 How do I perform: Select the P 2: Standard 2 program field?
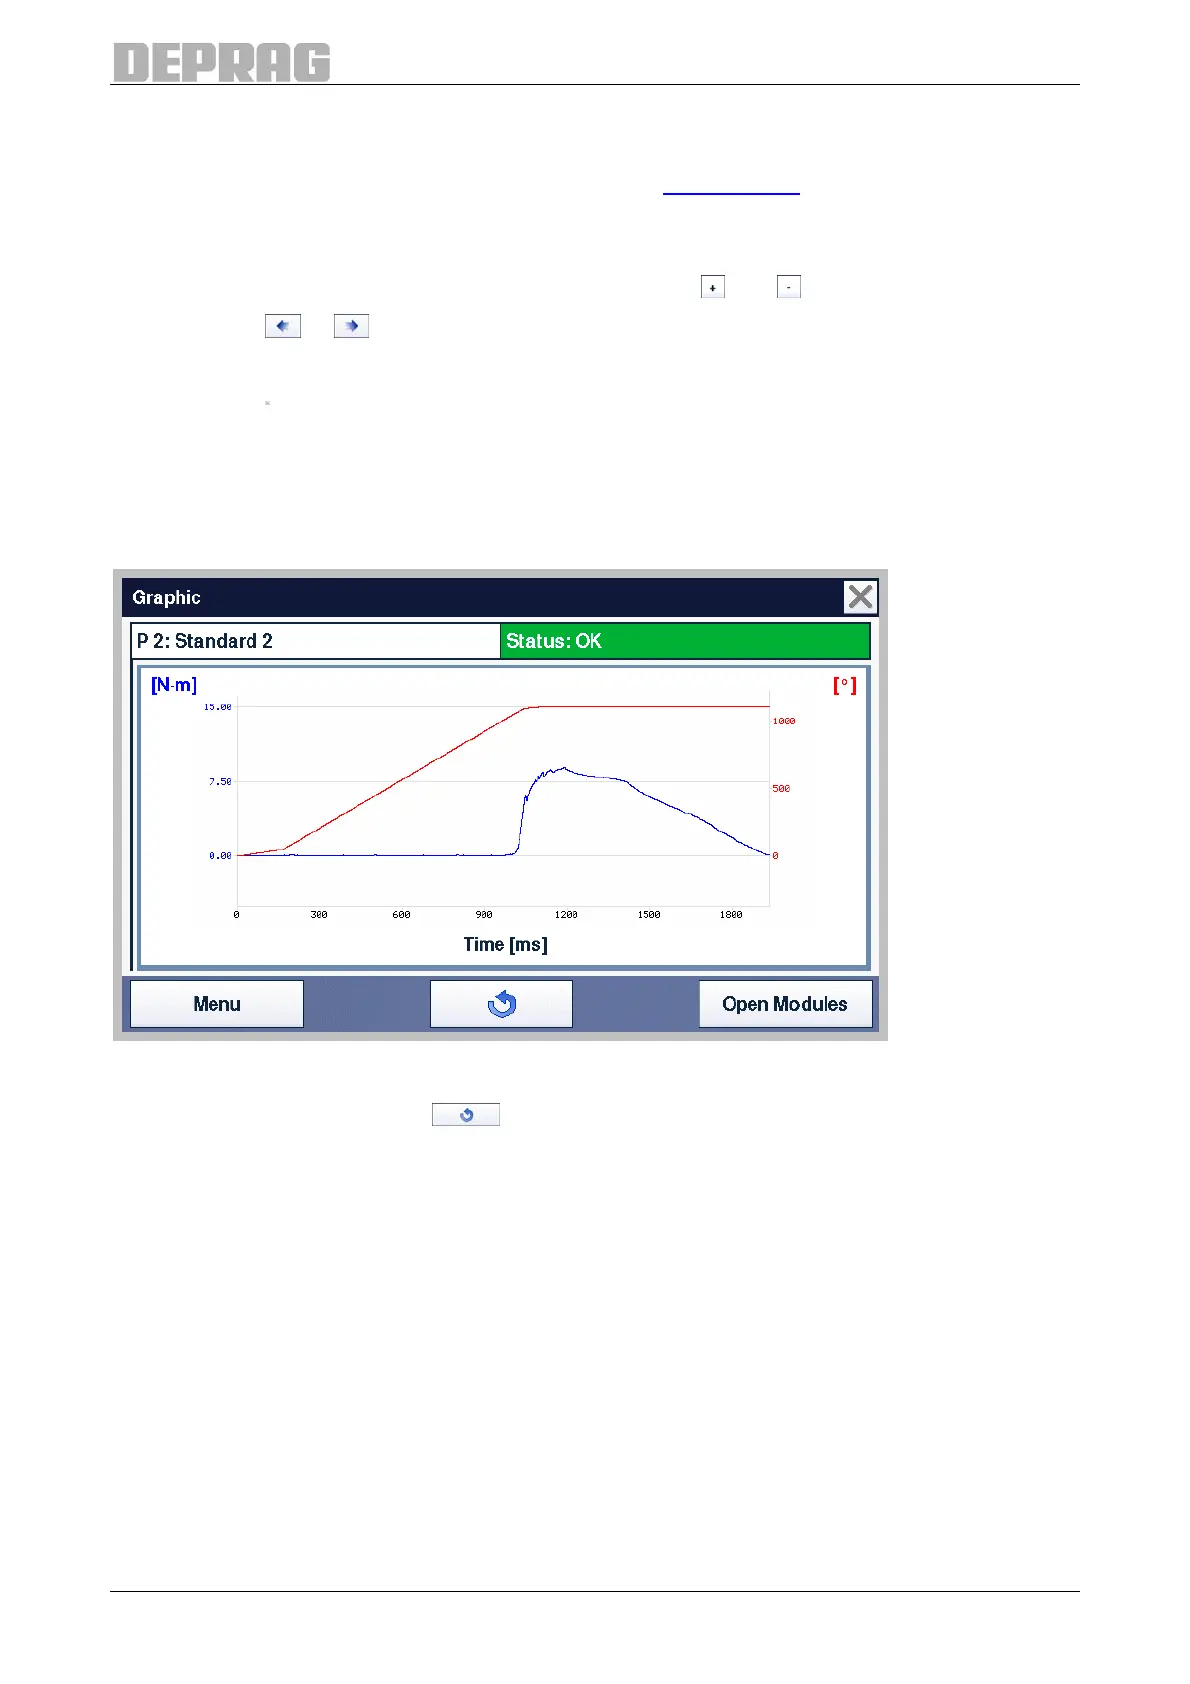click(x=316, y=641)
